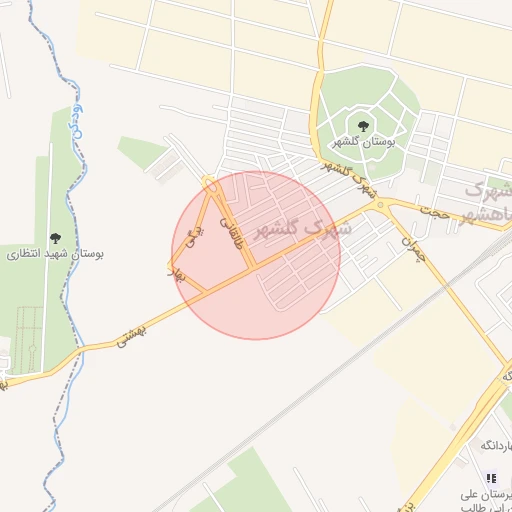Image resolution: width=512 pixels, height=512 pixels.
Task: Click the طالقانی street name label
Action: [x=231, y=234]
